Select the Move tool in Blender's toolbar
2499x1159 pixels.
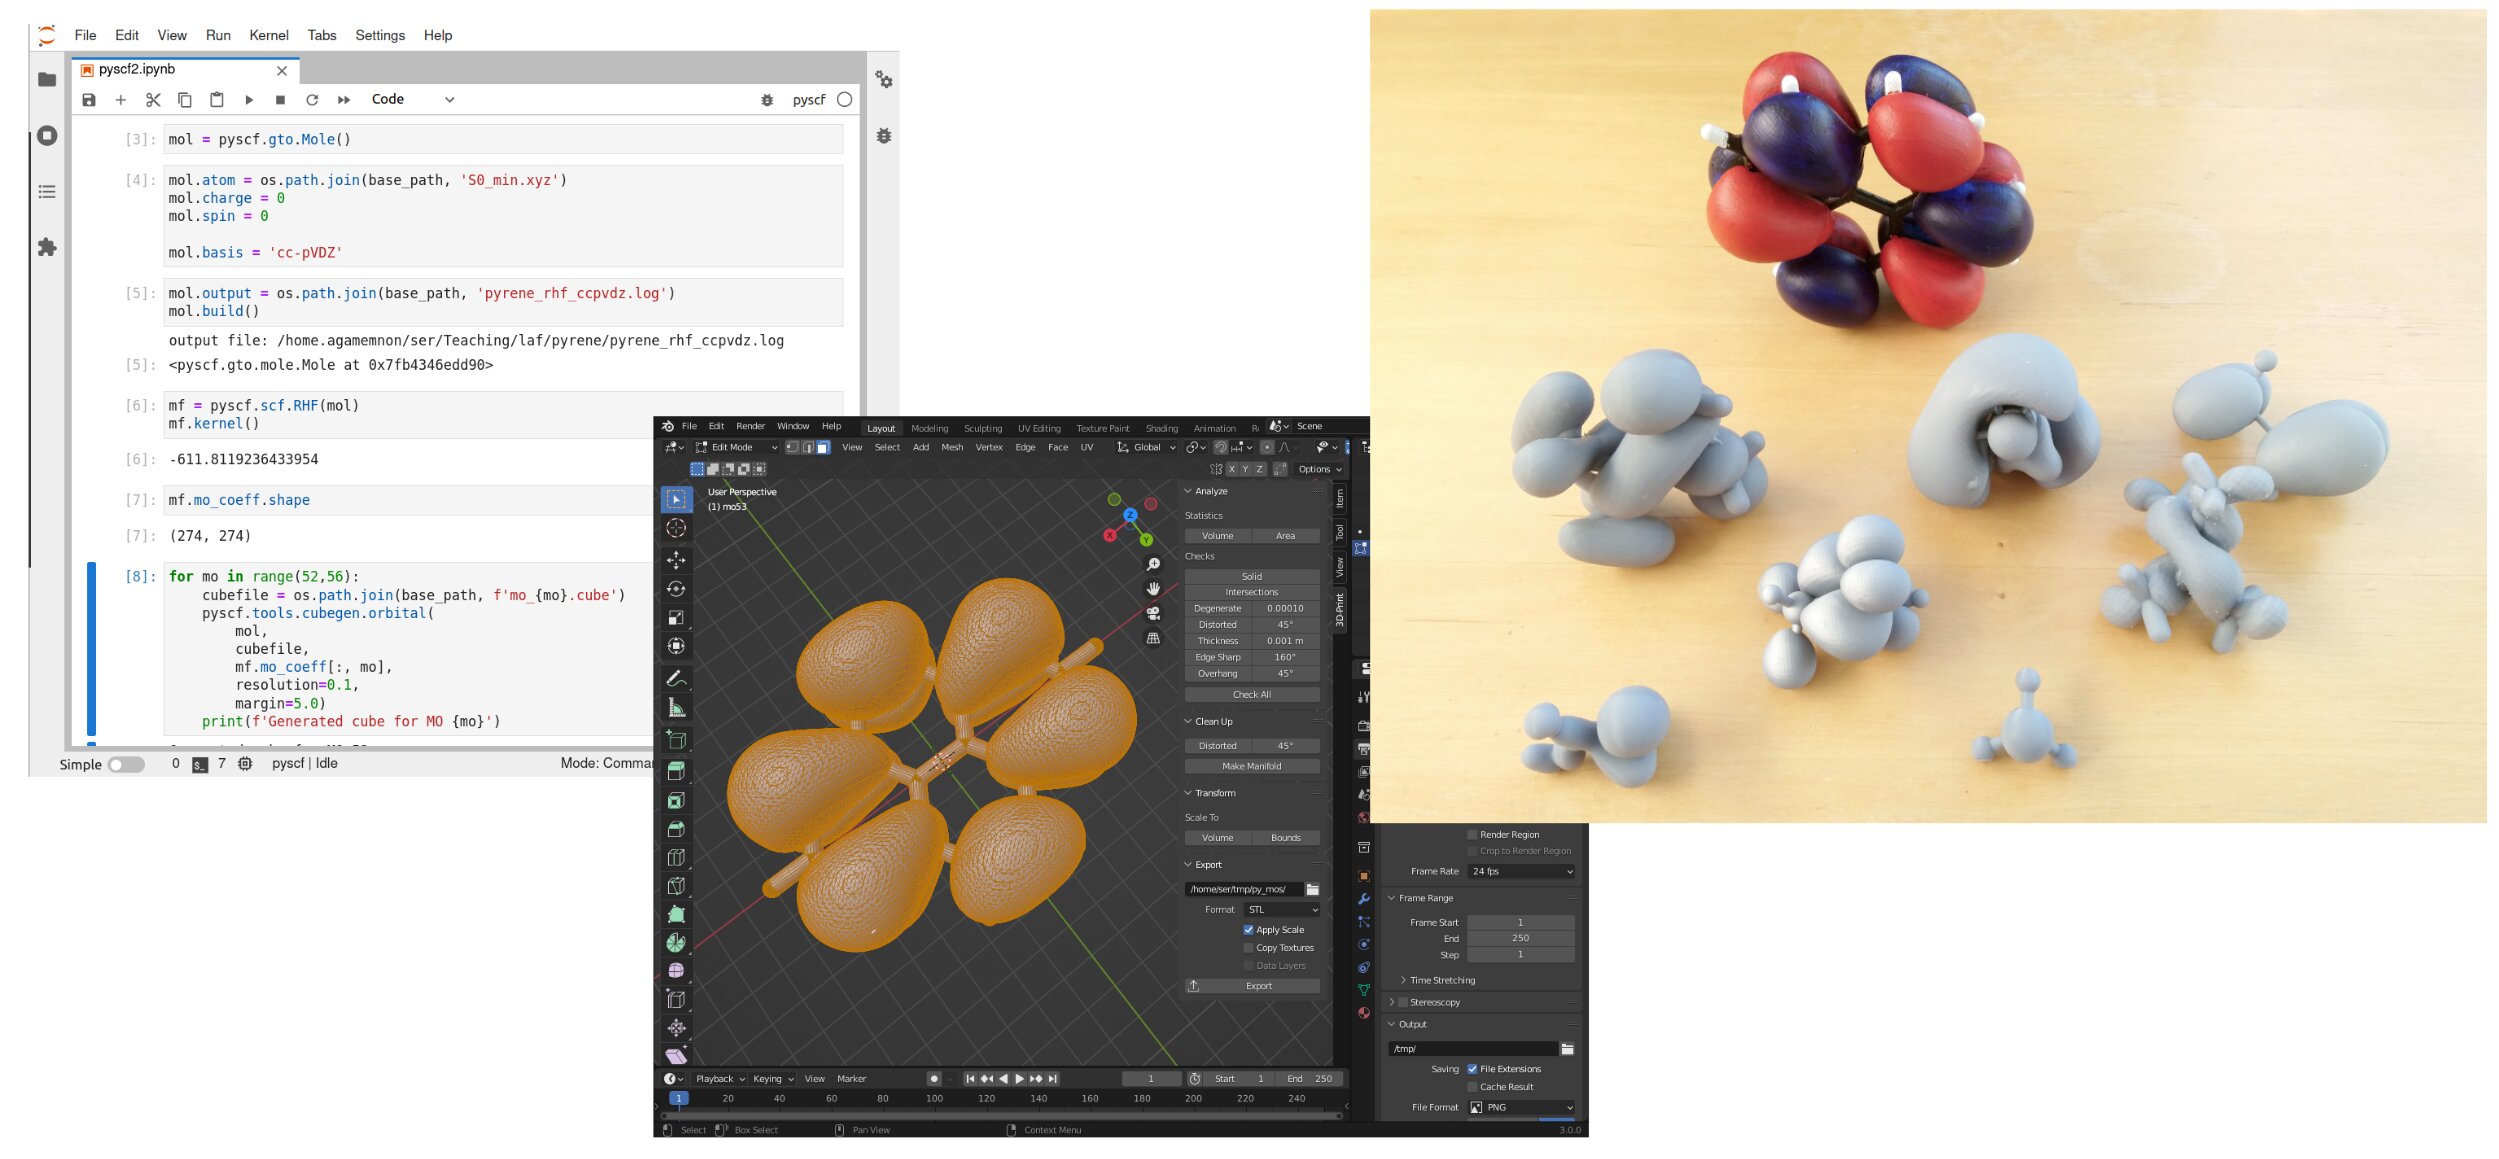click(x=678, y=561)
